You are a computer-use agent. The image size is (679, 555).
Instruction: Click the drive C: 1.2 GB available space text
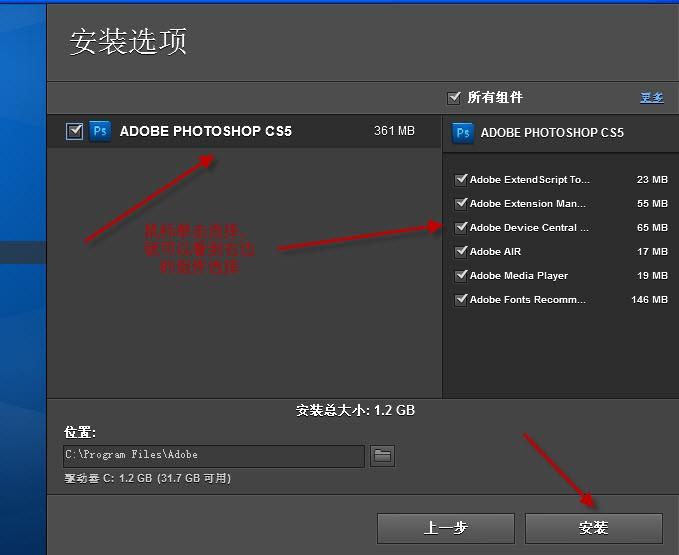tap(148, 478)
